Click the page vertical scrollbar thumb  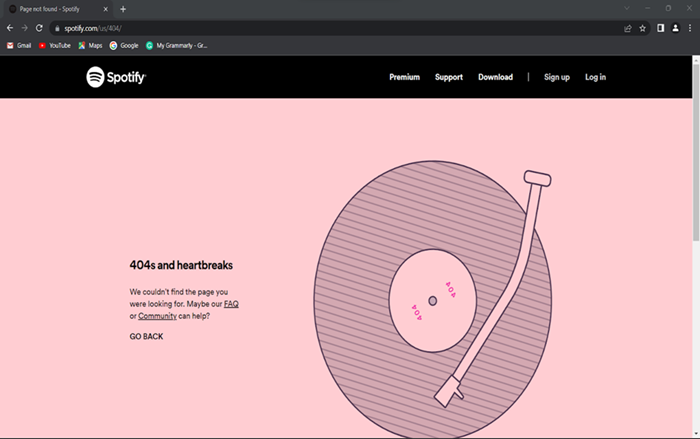click(696, 152)
